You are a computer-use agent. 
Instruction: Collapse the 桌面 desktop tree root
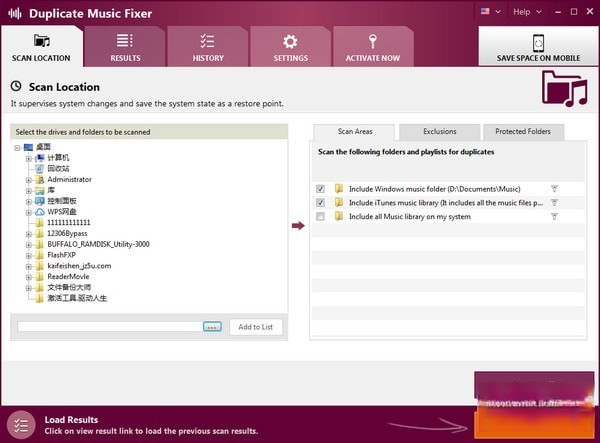coord(17,147)
